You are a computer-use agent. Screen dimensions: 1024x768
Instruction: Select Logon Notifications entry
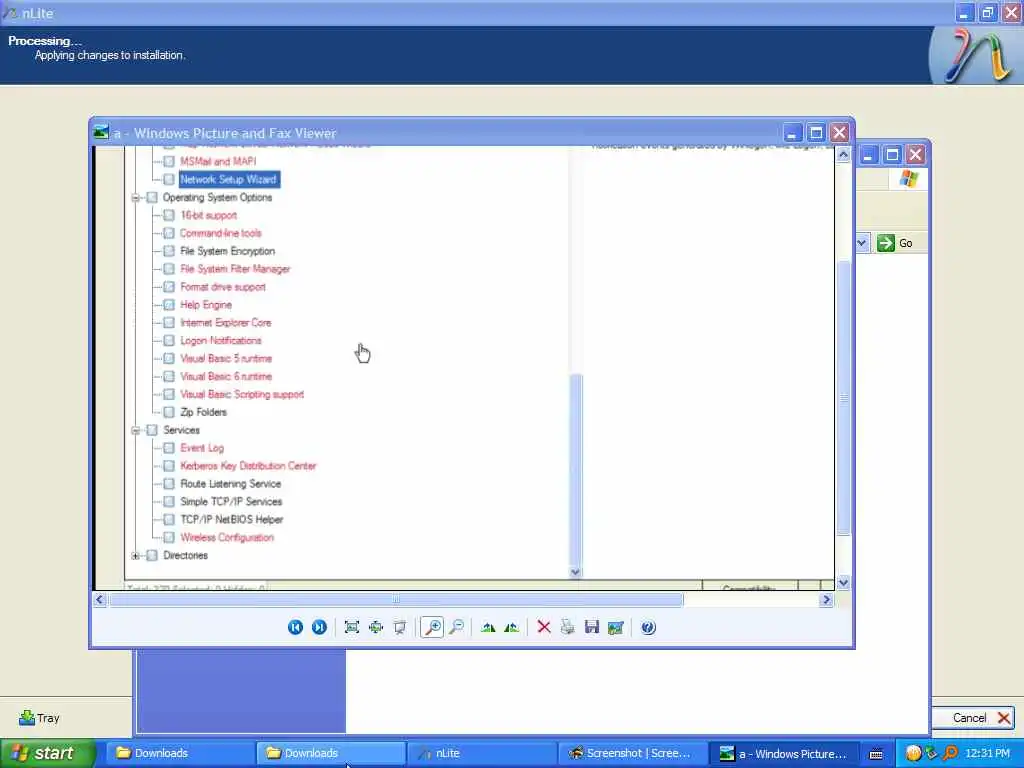click(221, 340)
